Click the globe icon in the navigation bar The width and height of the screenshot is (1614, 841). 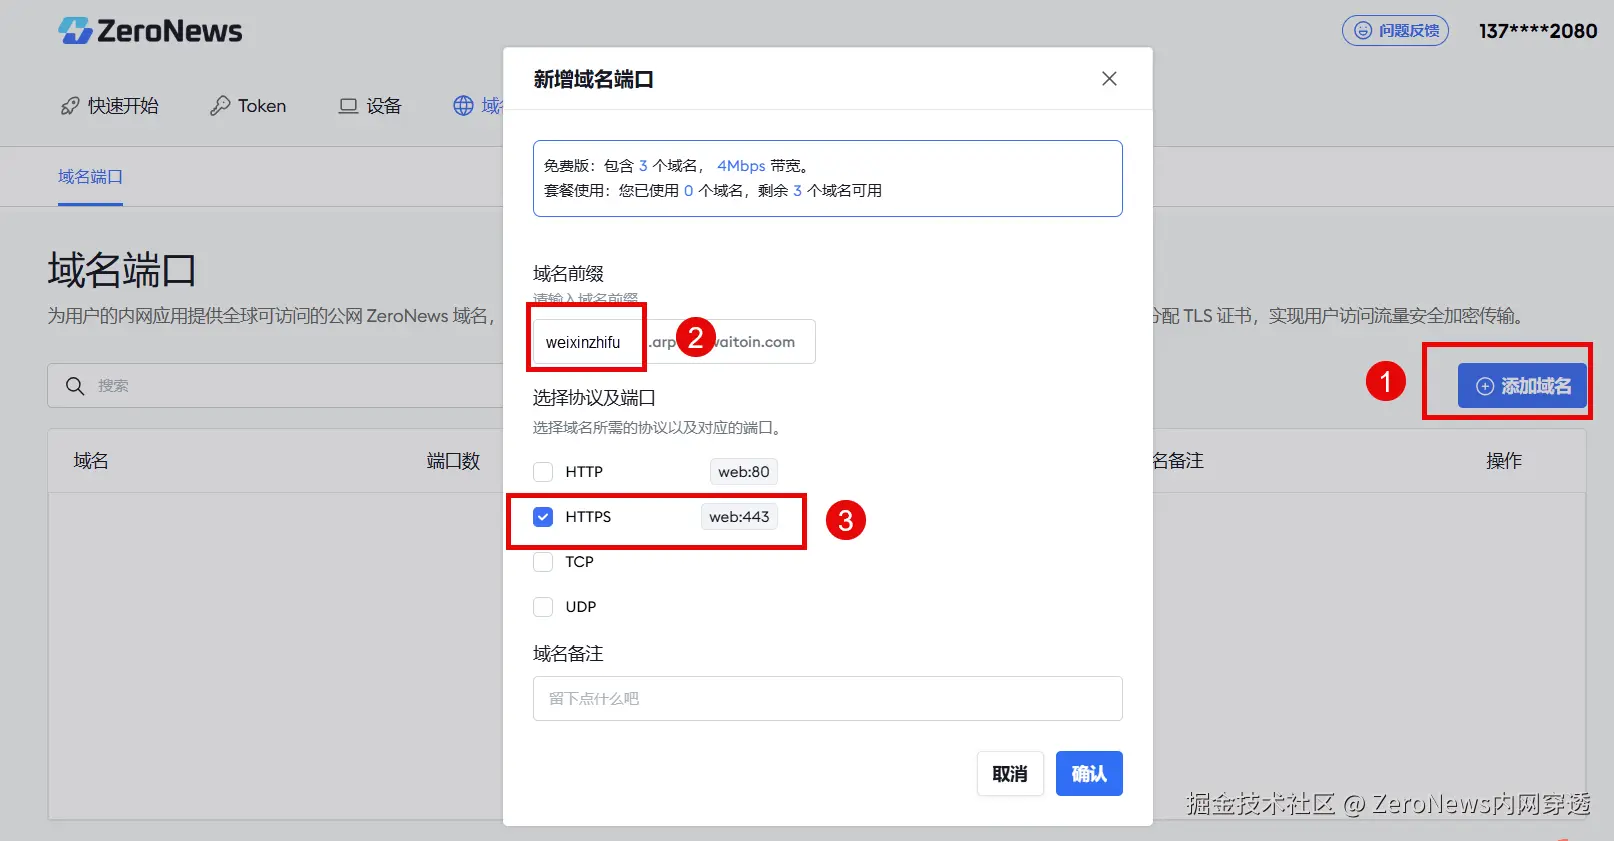point(463,106)
